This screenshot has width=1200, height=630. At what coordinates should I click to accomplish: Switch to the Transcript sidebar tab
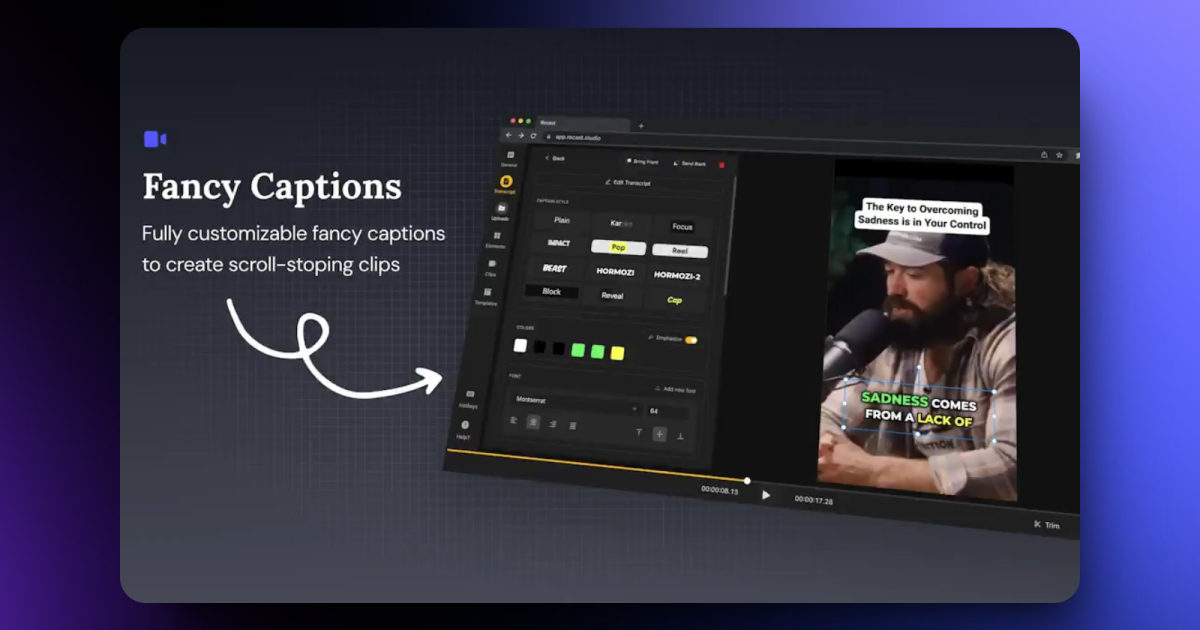pyautogui.click(x=506, y=184)
